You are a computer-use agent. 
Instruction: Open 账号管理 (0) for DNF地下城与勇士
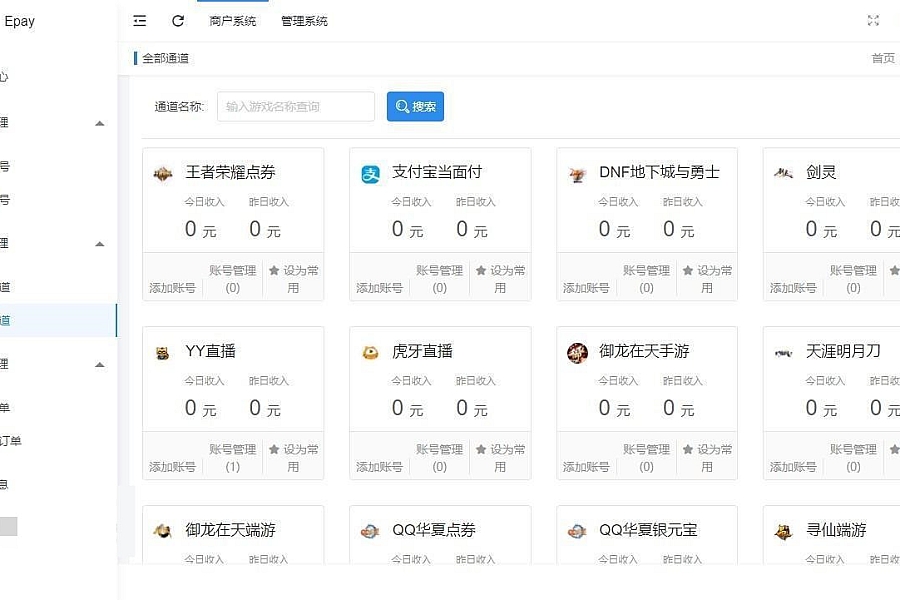click(646, 278)
